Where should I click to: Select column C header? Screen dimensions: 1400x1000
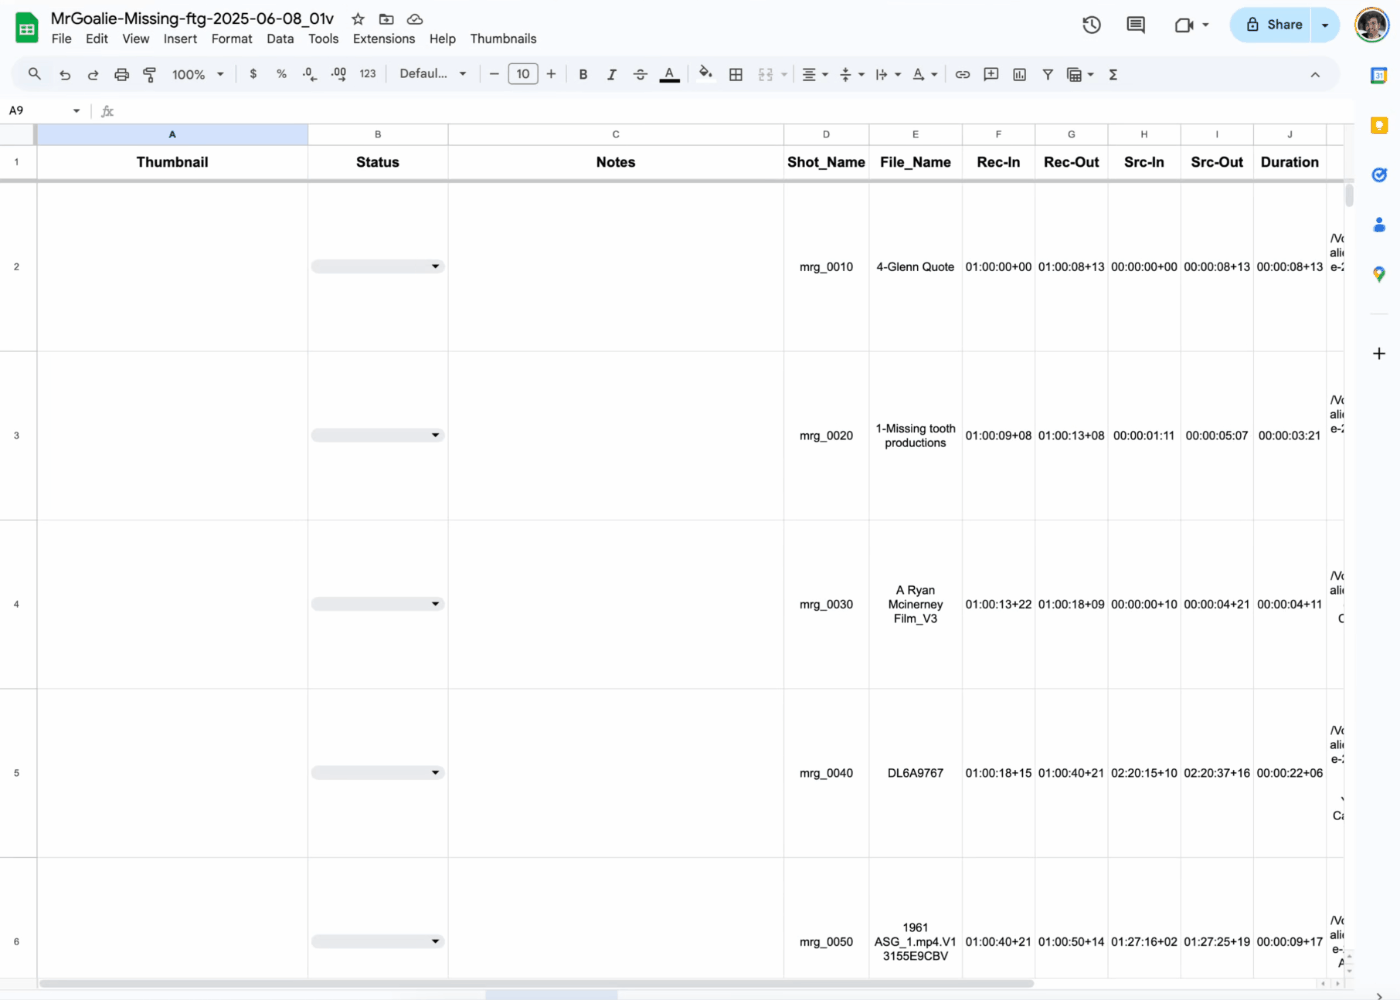coord(616,134)
